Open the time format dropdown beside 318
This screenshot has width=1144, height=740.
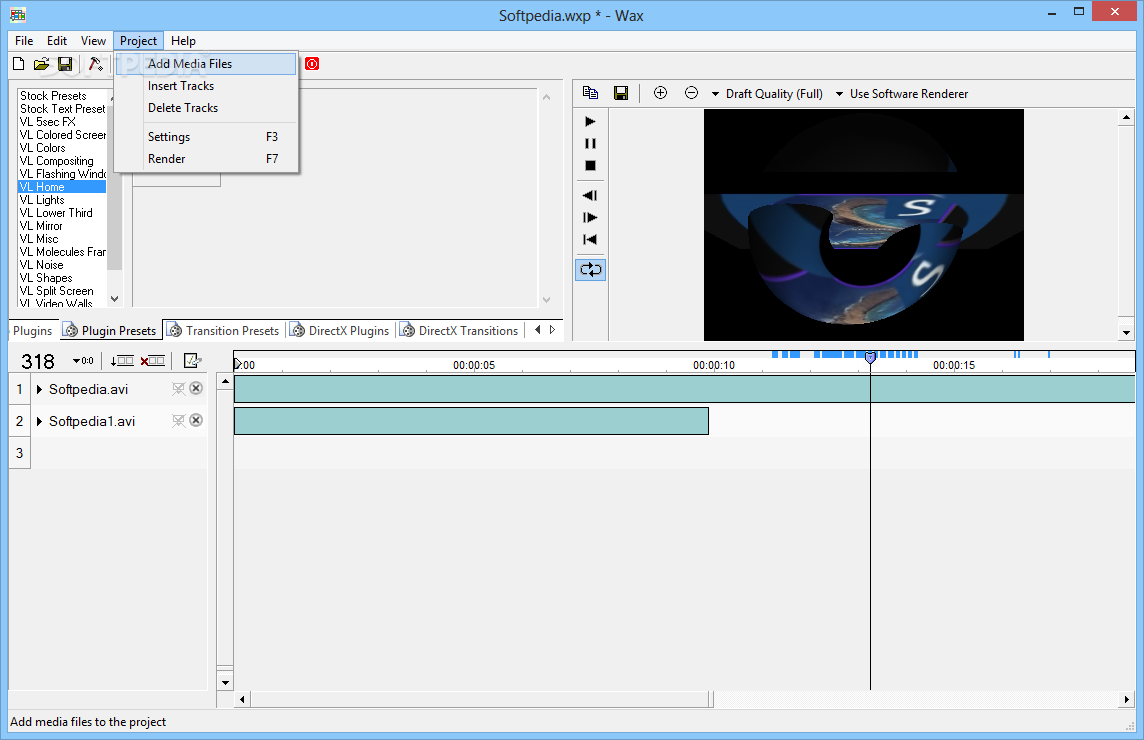click(x=83, y=361)
